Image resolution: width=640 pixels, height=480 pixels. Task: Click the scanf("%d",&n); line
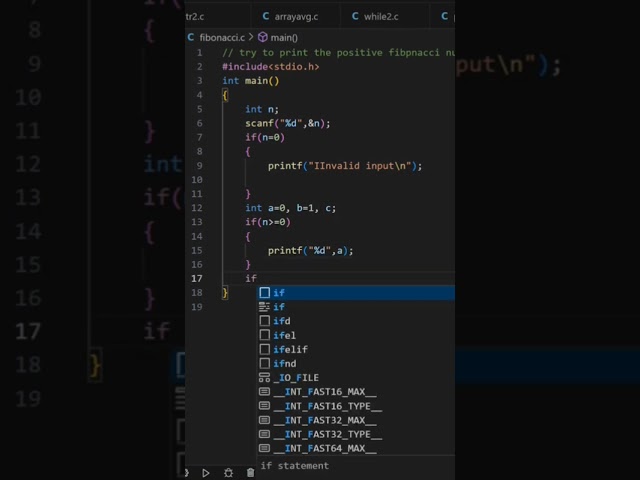coord(287,123)
